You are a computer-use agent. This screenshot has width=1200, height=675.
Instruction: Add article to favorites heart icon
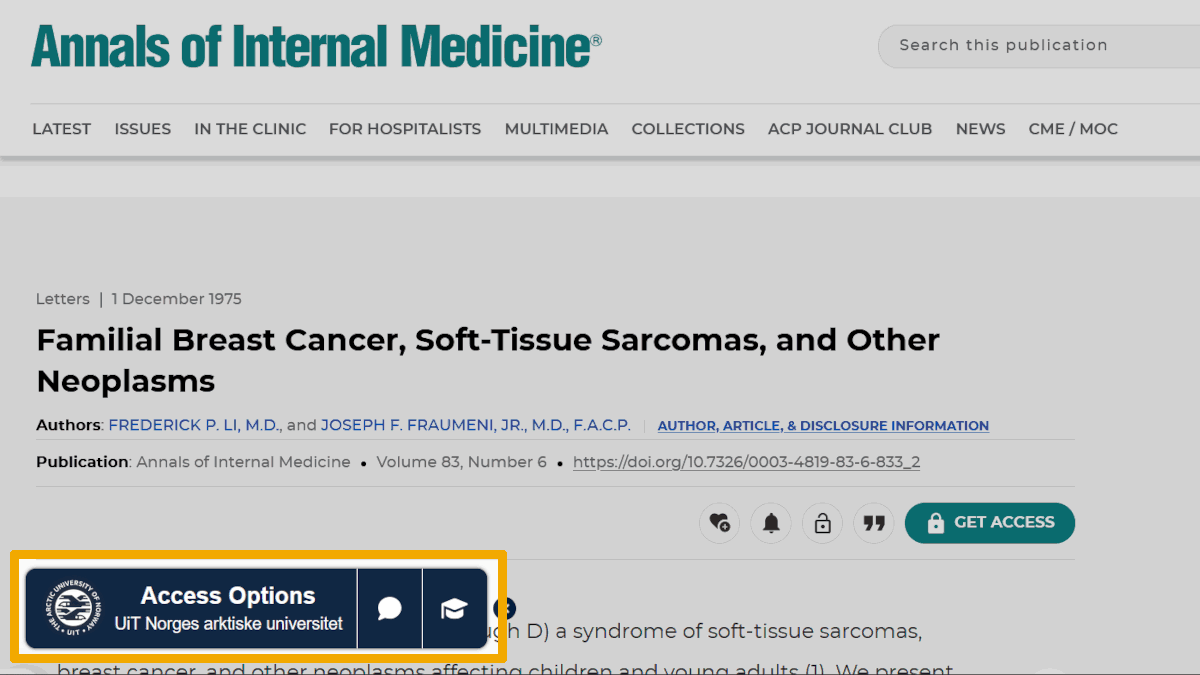[719, 523]
